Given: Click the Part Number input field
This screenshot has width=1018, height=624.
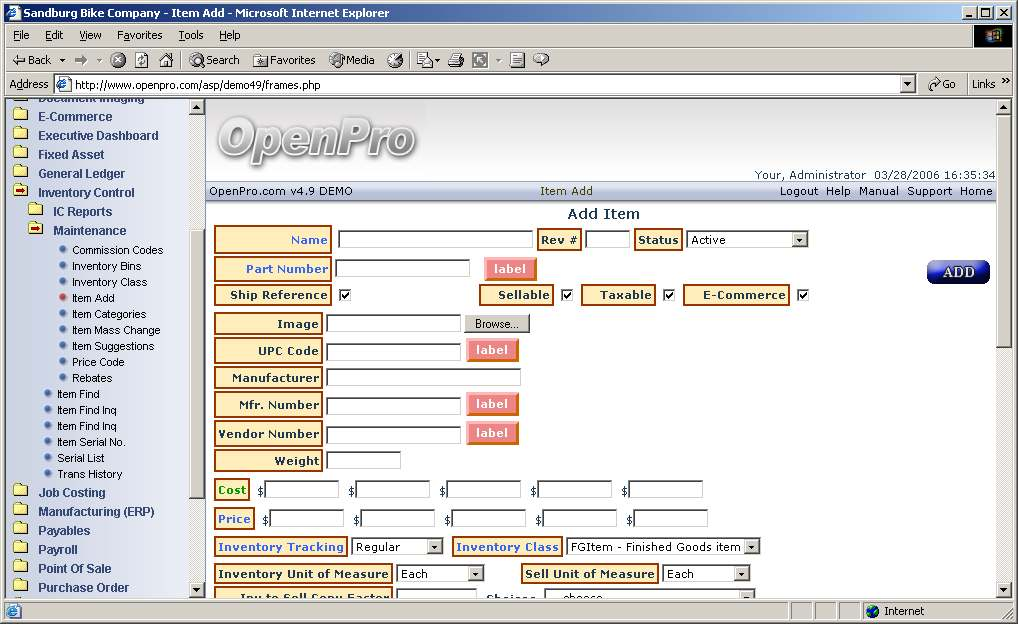Looking at the screenshot, I should coord(402,269).
